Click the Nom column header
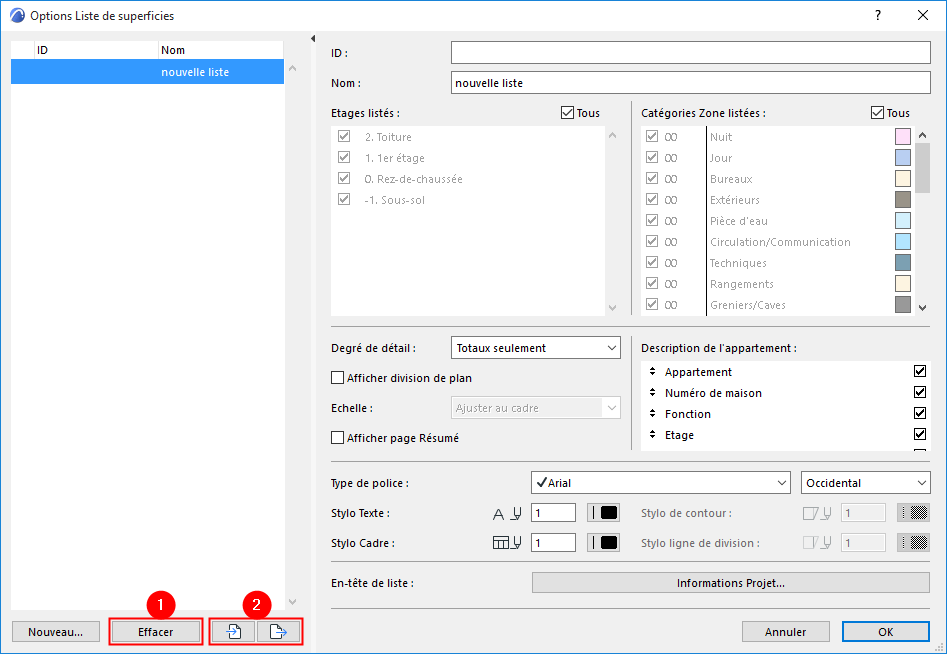The image size is (947, 654). tap(220, 50)
